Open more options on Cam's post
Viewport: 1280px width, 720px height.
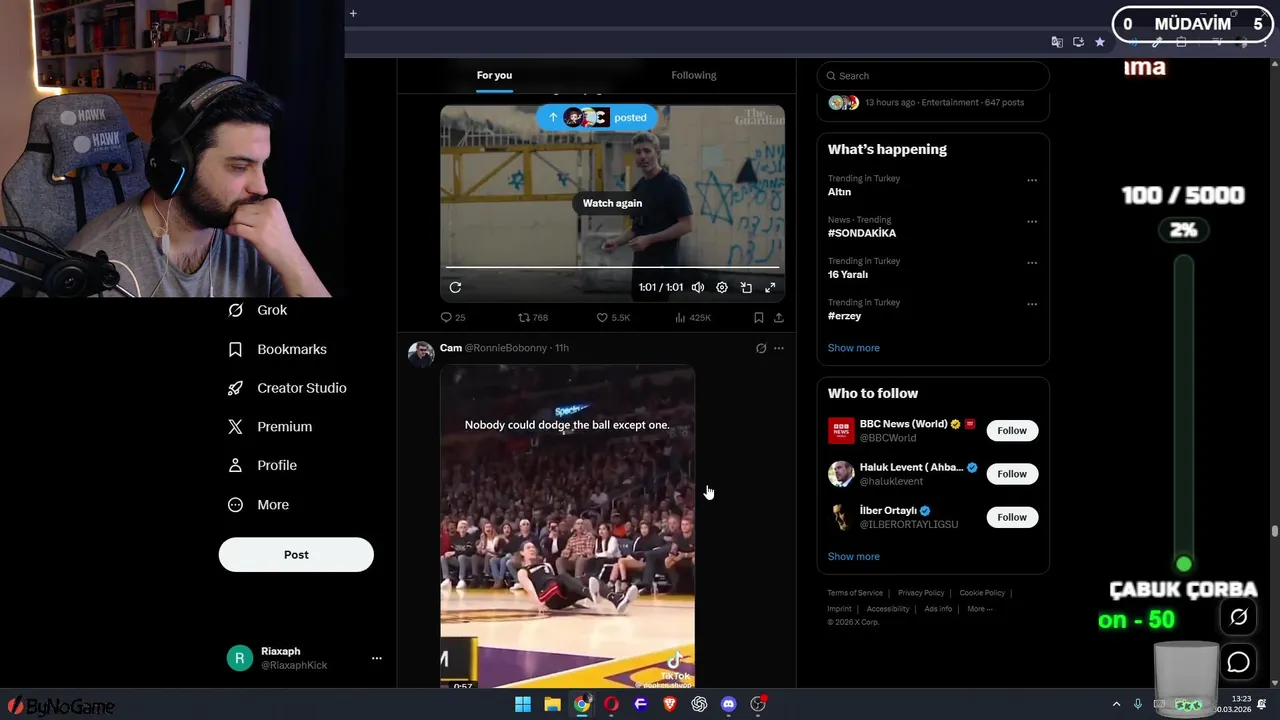(x=779, y=348)
